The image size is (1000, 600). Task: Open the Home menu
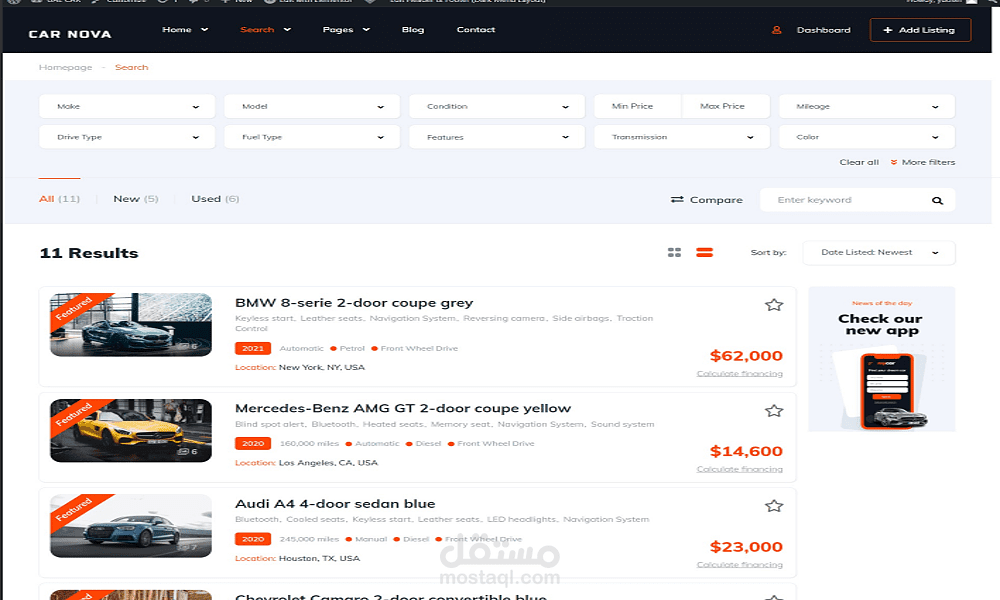[x=185, y=29]
